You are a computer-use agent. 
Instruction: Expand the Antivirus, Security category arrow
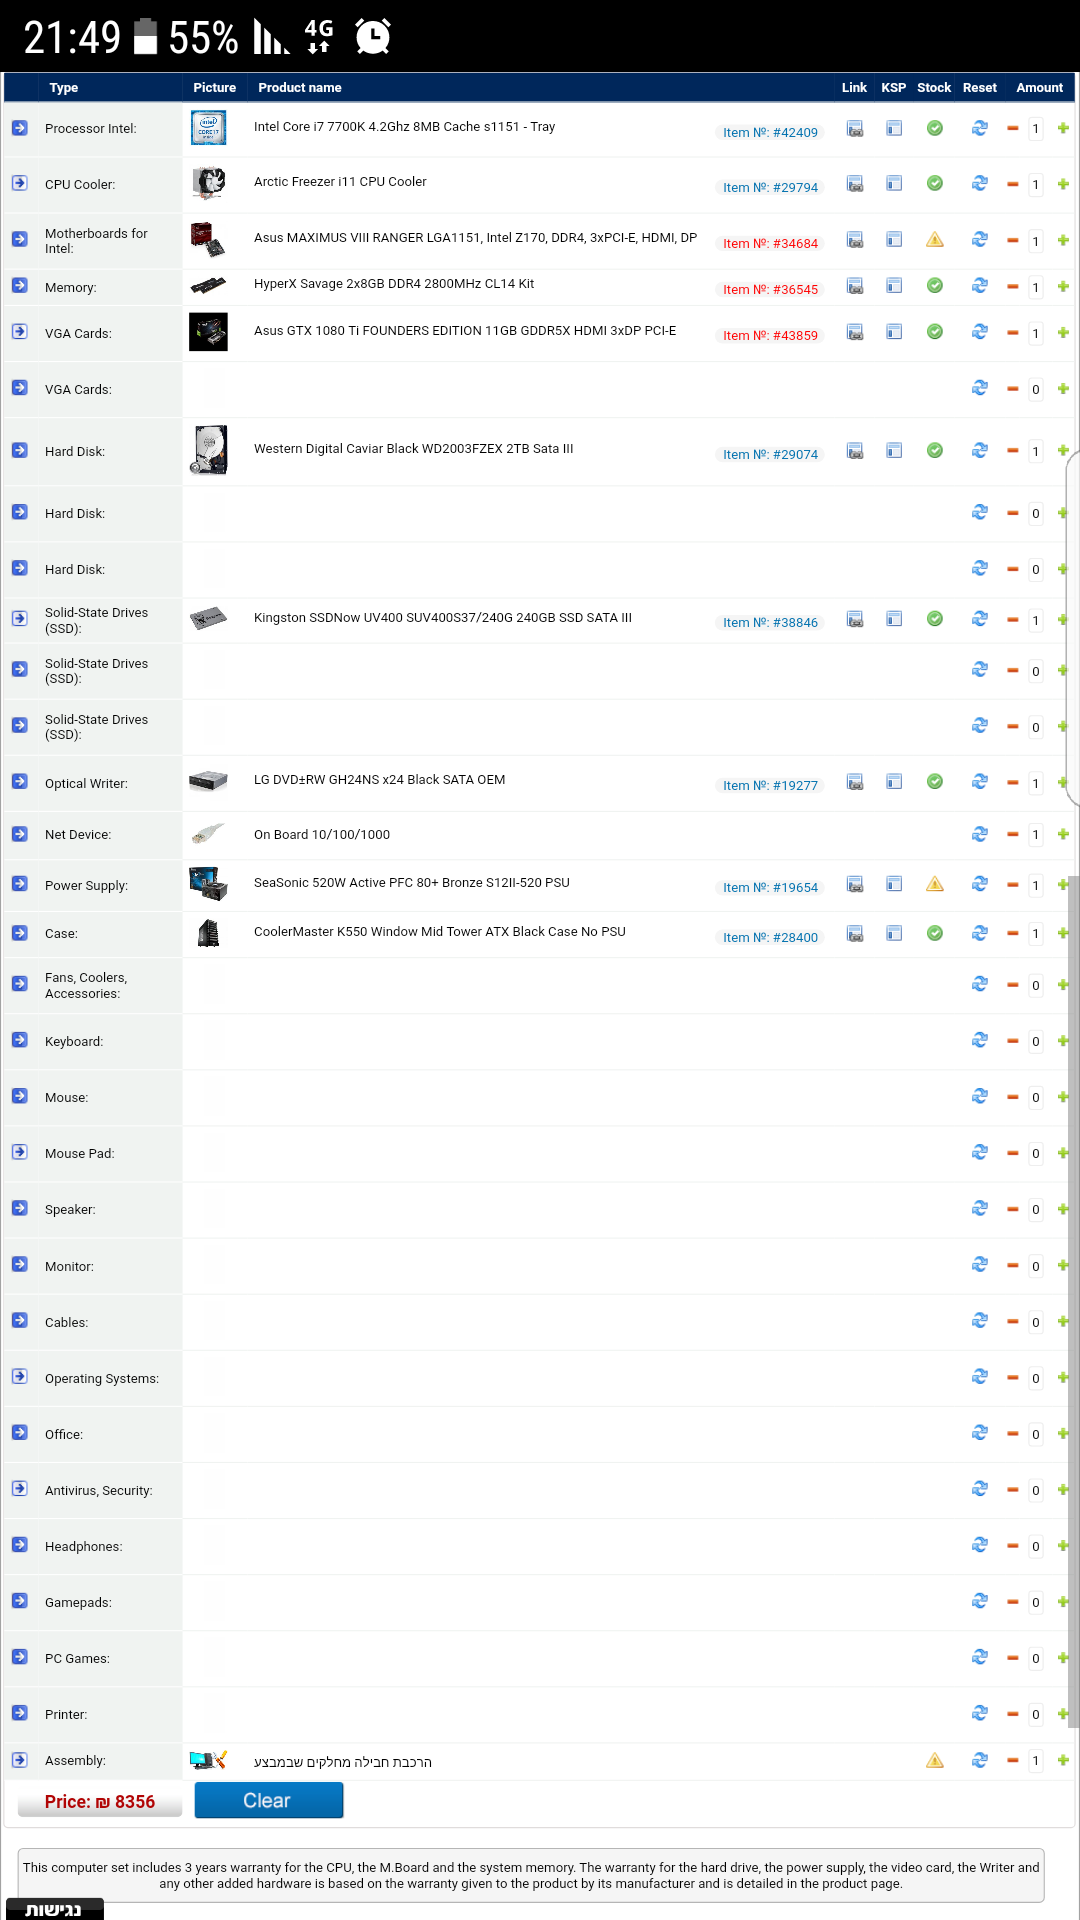tap(20, 1488)
